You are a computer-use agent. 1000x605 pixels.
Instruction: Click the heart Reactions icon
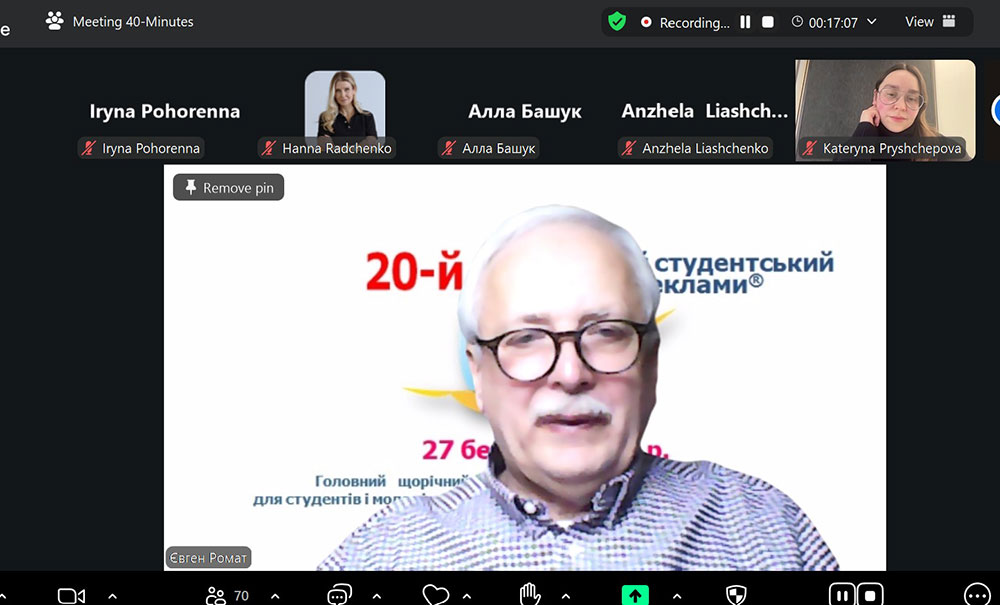(435, 595)
